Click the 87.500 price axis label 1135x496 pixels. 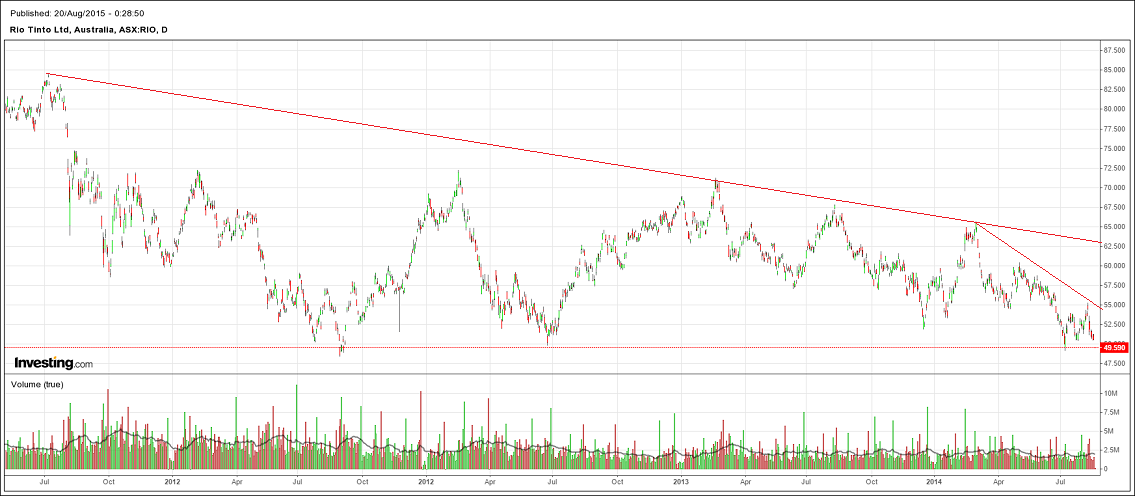[x=1115, y=50]
